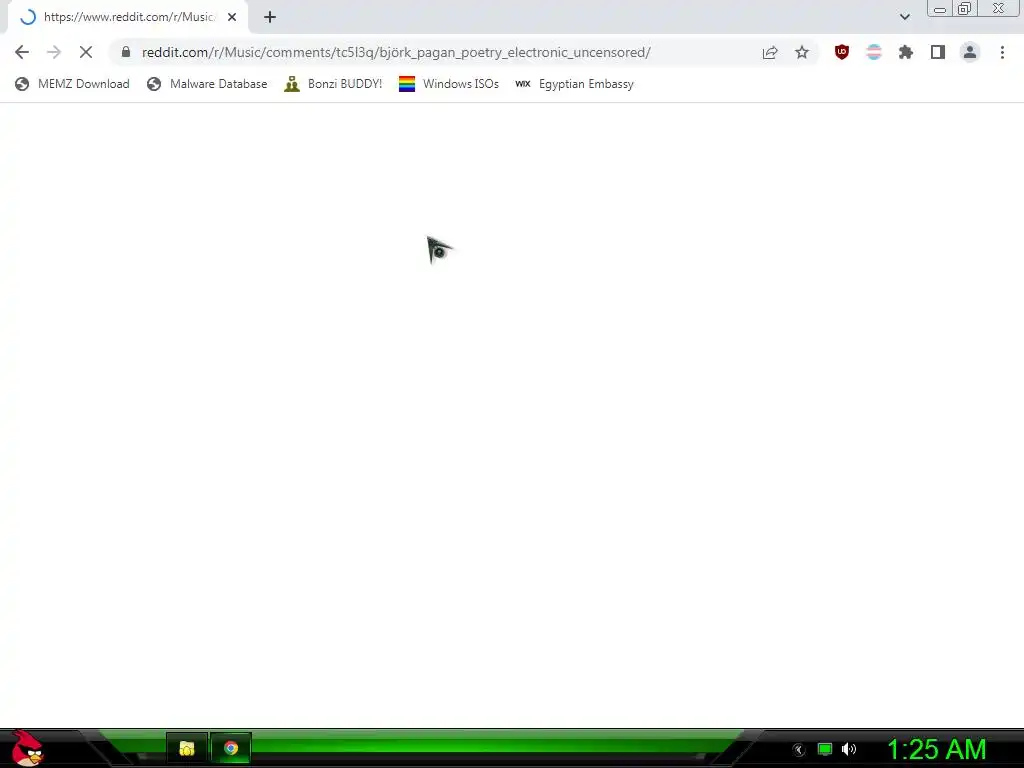This screenshot has height=768, width=1024.
Task: Go back to the previous page
Action: [x=22, y=52]
